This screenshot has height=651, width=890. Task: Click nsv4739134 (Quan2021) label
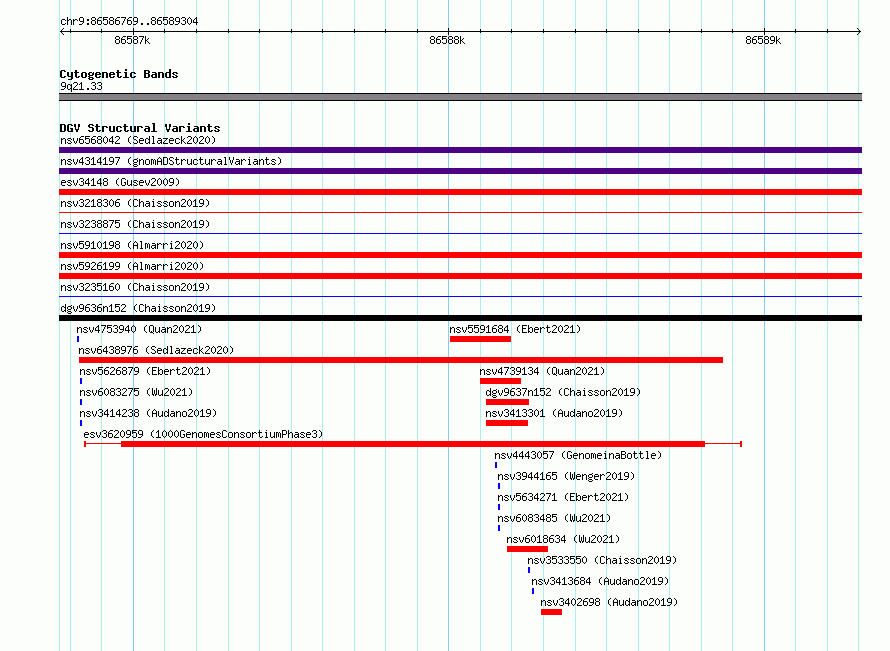(542, 371)
